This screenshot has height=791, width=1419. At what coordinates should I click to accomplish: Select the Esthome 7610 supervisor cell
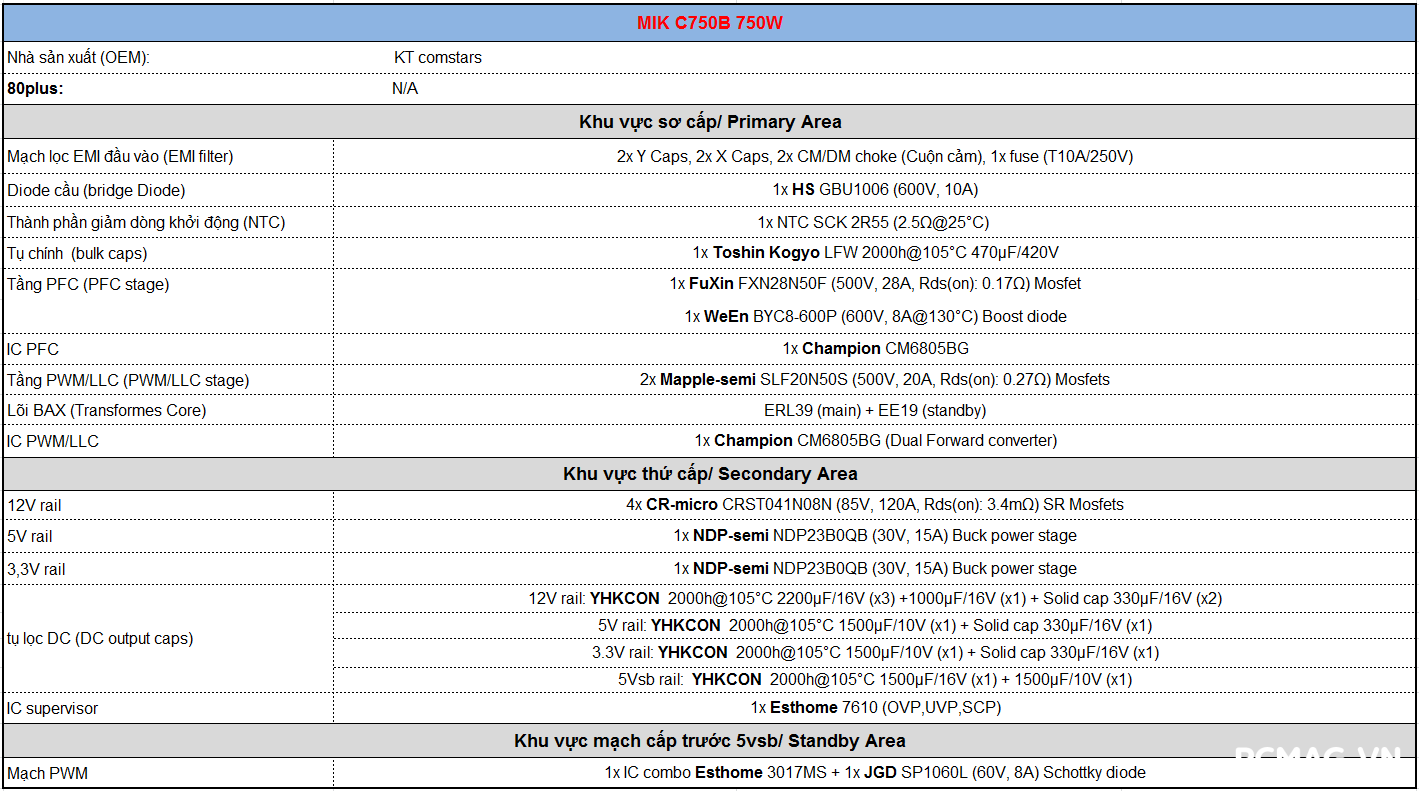874,708
